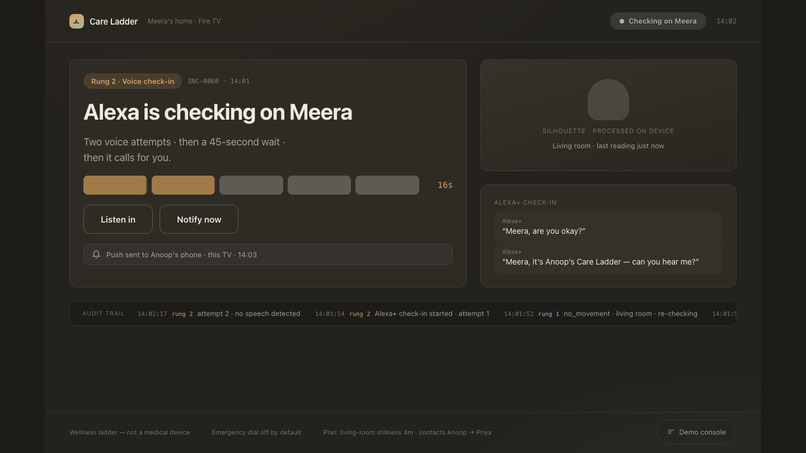This screenshot has width=806, height=453.
Task: Click the 14:02:17 audit timestamp
Action: pyautogui.click(x=152, y=314)
